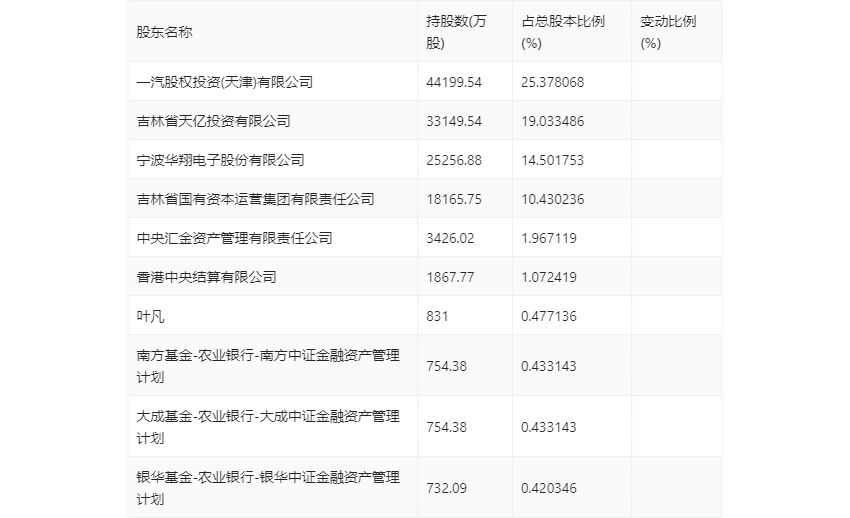Click percentage 0.420346

click(x=549, y=488)
